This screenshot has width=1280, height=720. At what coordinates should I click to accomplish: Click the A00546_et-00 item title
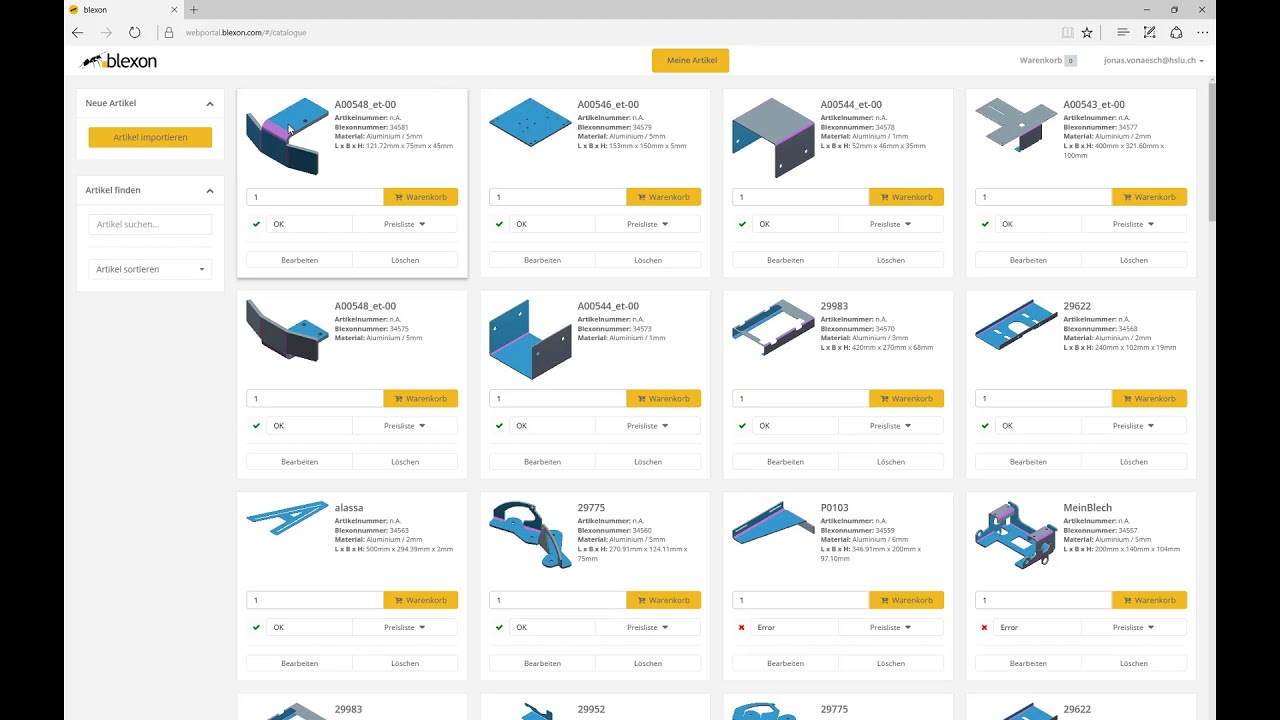coord(608,104)
